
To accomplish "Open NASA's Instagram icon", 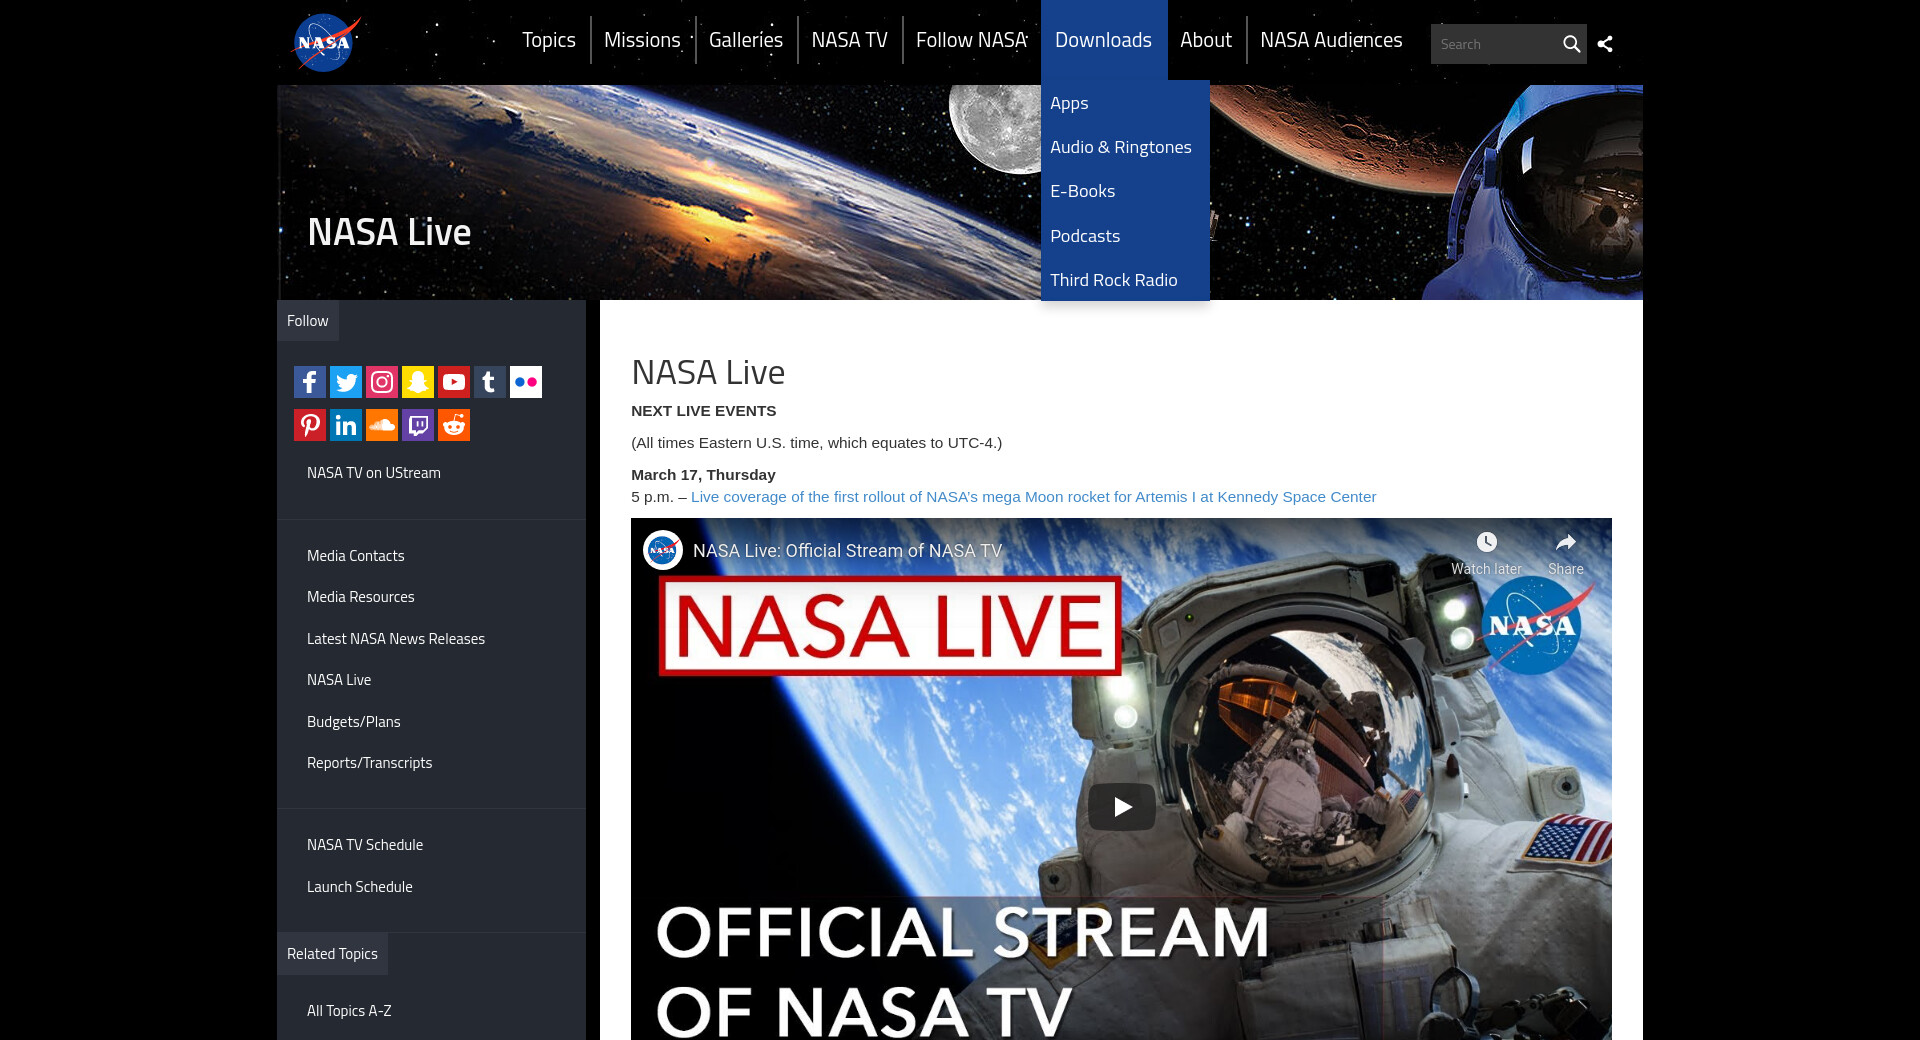I will pos(382,382).
